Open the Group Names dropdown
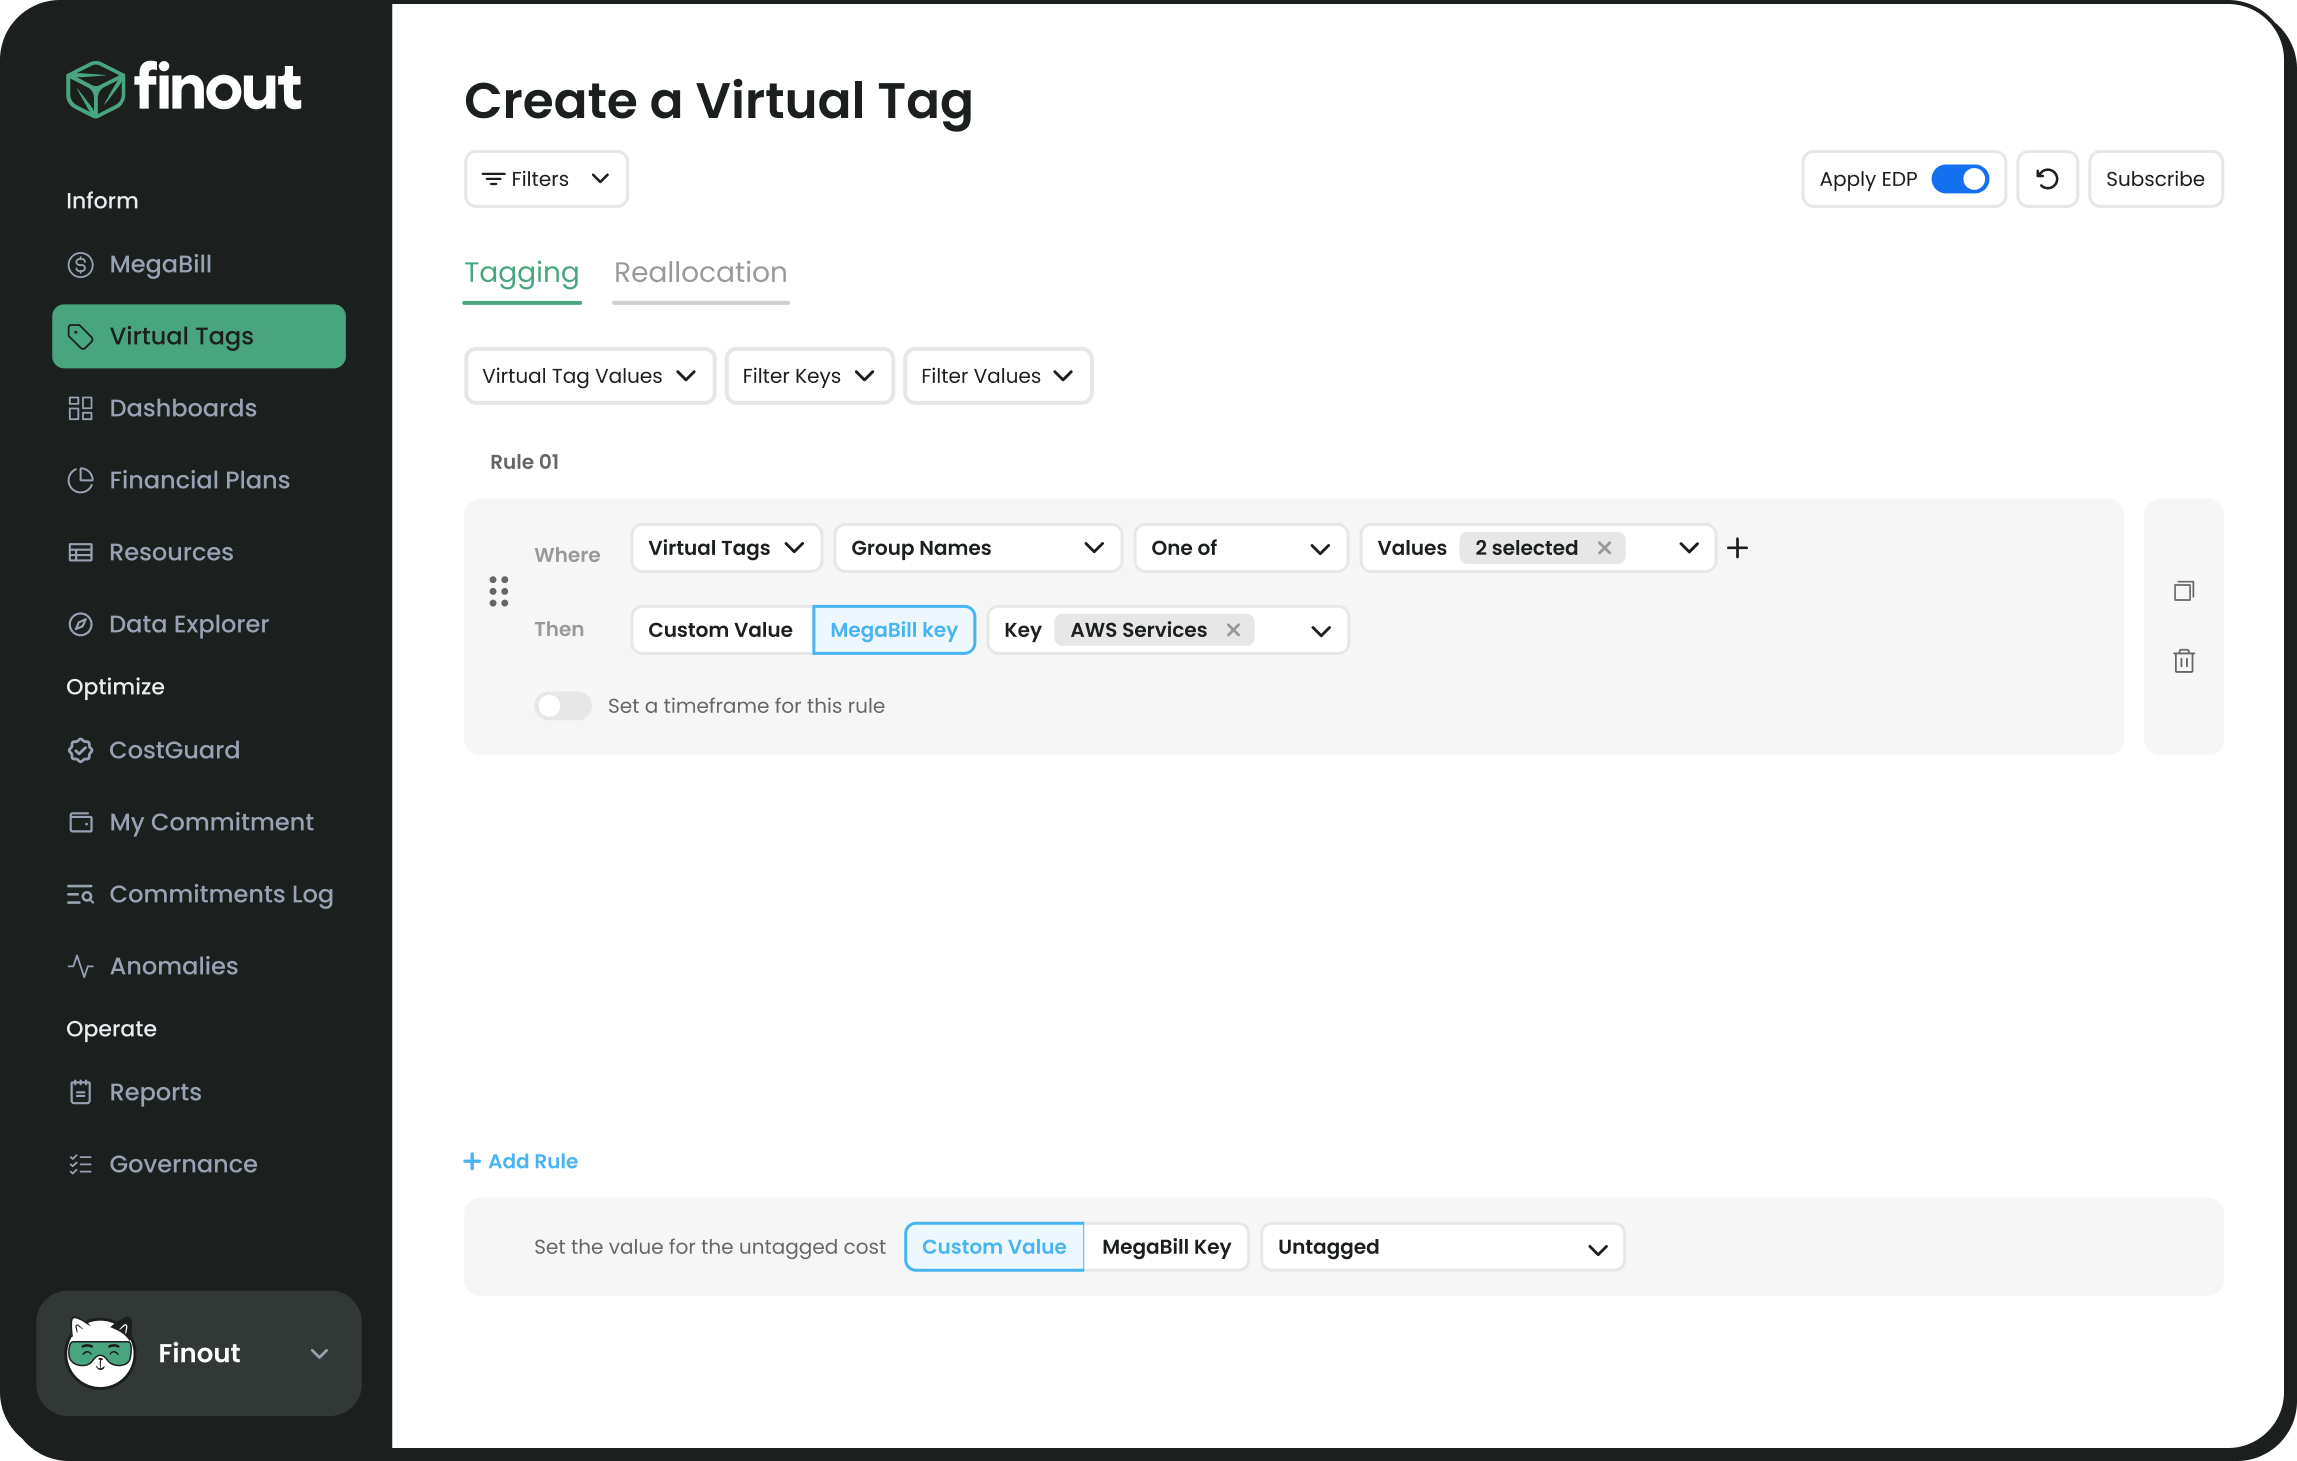The width and height of the screenshot is (2297, 1461). 977,548
